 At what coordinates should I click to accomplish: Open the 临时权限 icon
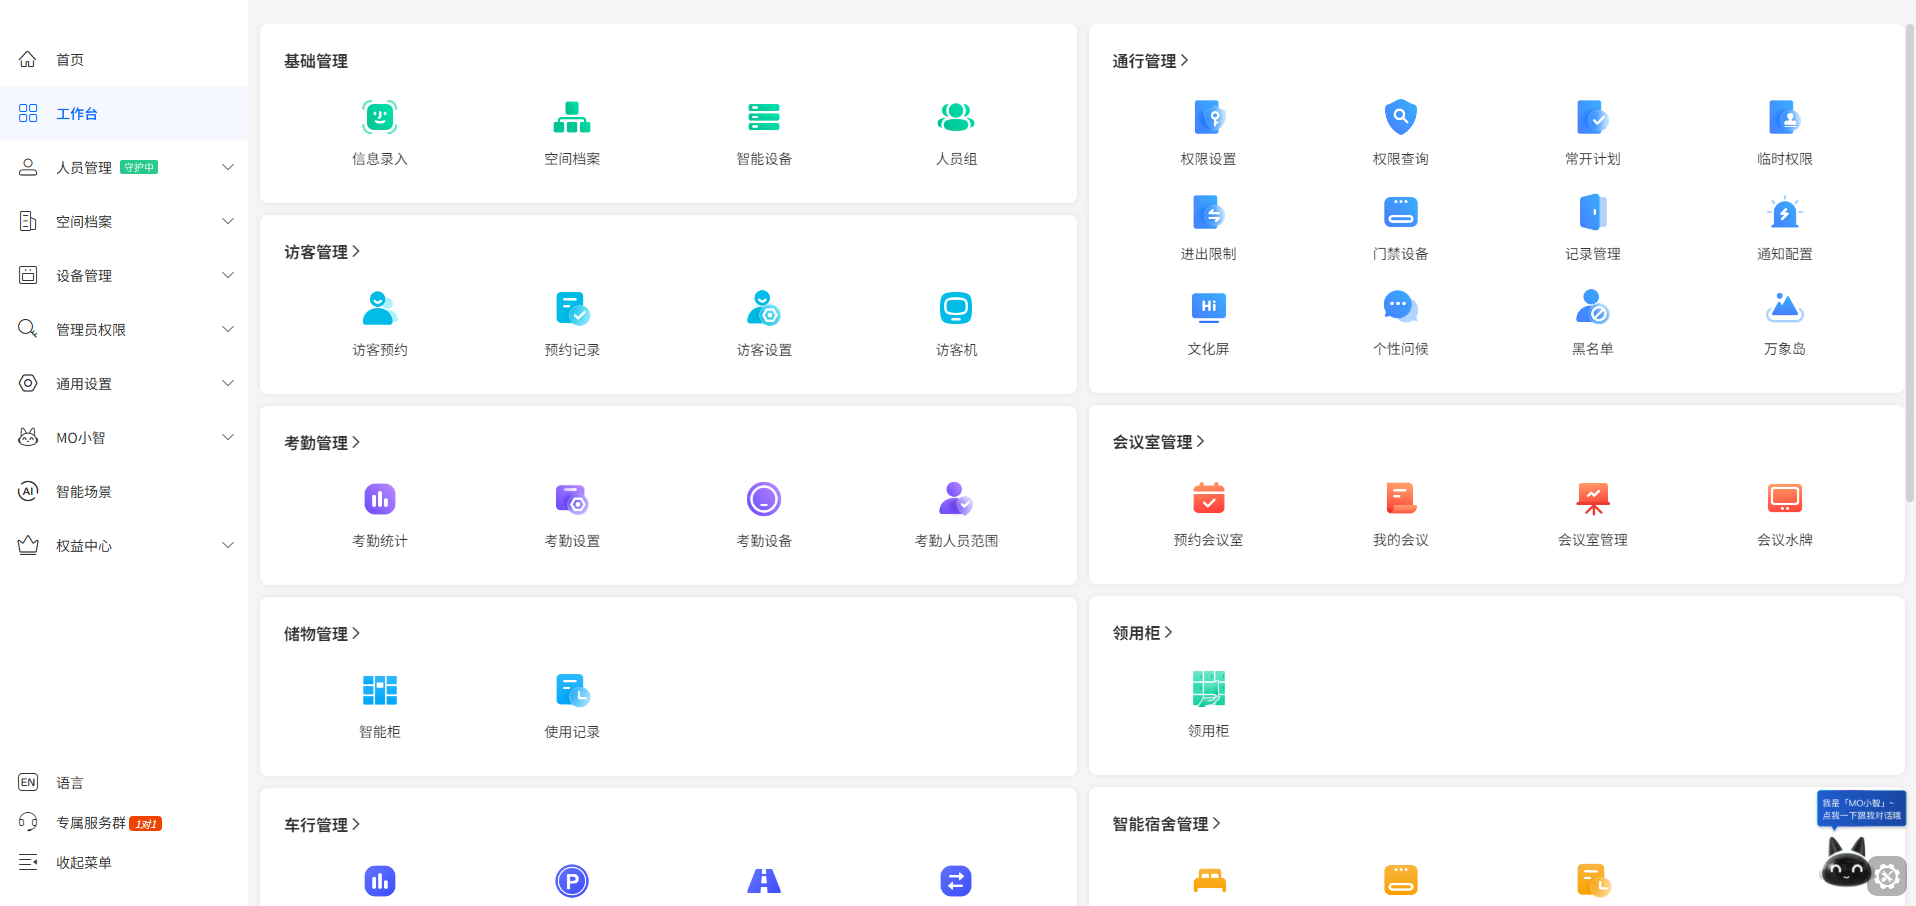tap(1785, 117)
